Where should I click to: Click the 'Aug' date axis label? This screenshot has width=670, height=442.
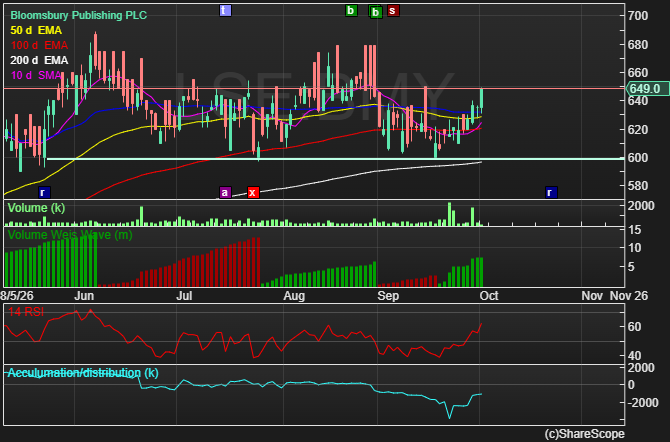[x=294, y=296]
